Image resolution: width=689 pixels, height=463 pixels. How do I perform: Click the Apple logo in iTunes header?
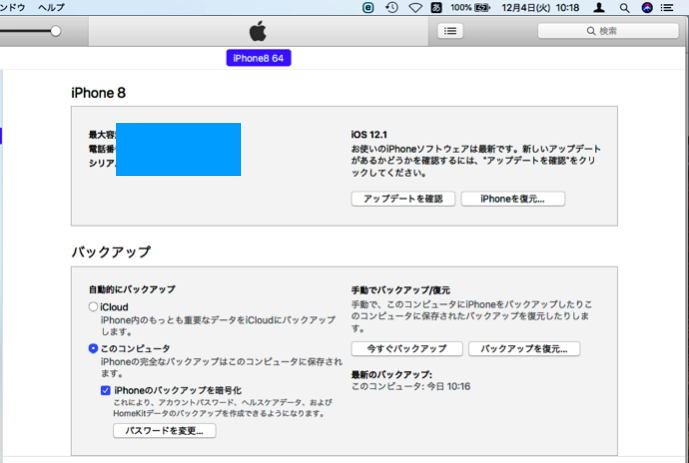pyautogui.click(x=258, y=31)
